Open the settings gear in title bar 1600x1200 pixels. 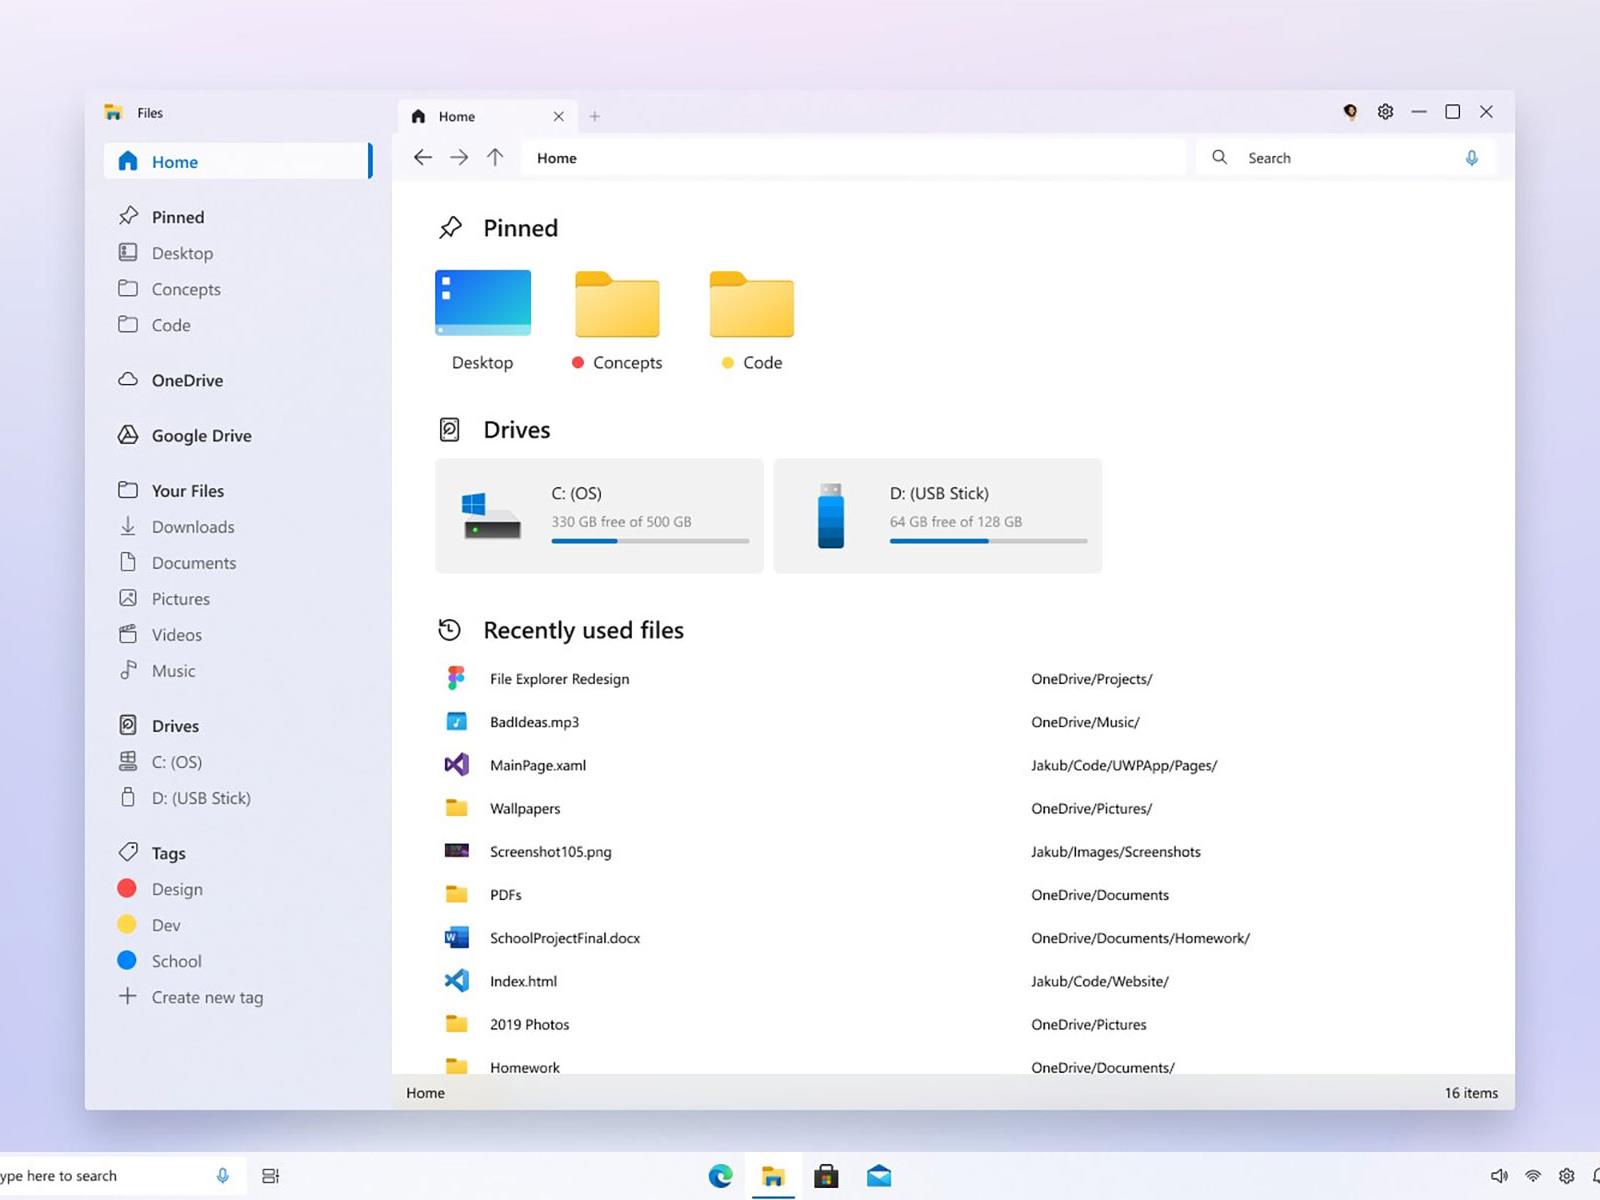pos(1385,112)
